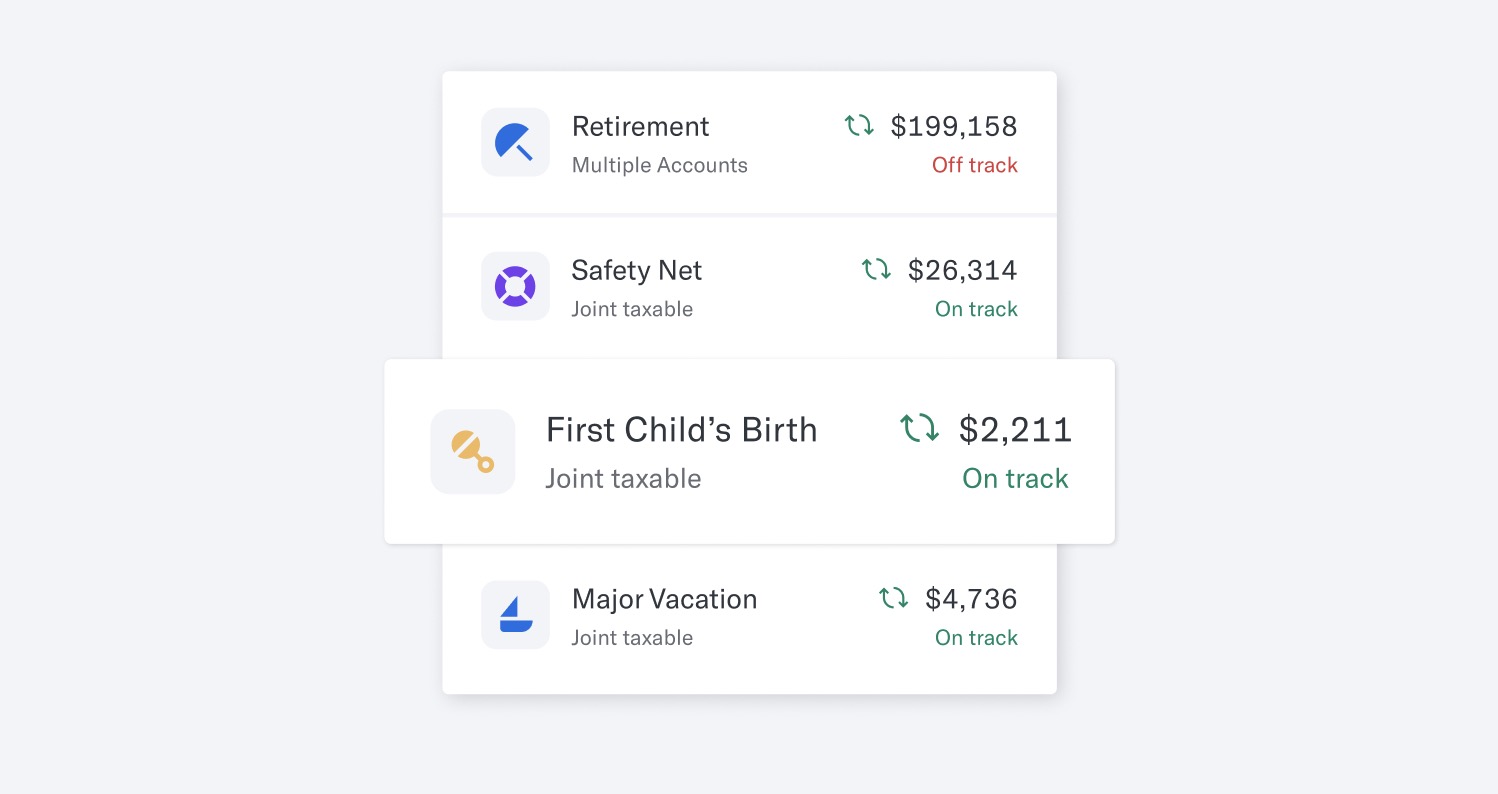
Task: Open the Major Vacation goal title
Action: tap(664, 599)
